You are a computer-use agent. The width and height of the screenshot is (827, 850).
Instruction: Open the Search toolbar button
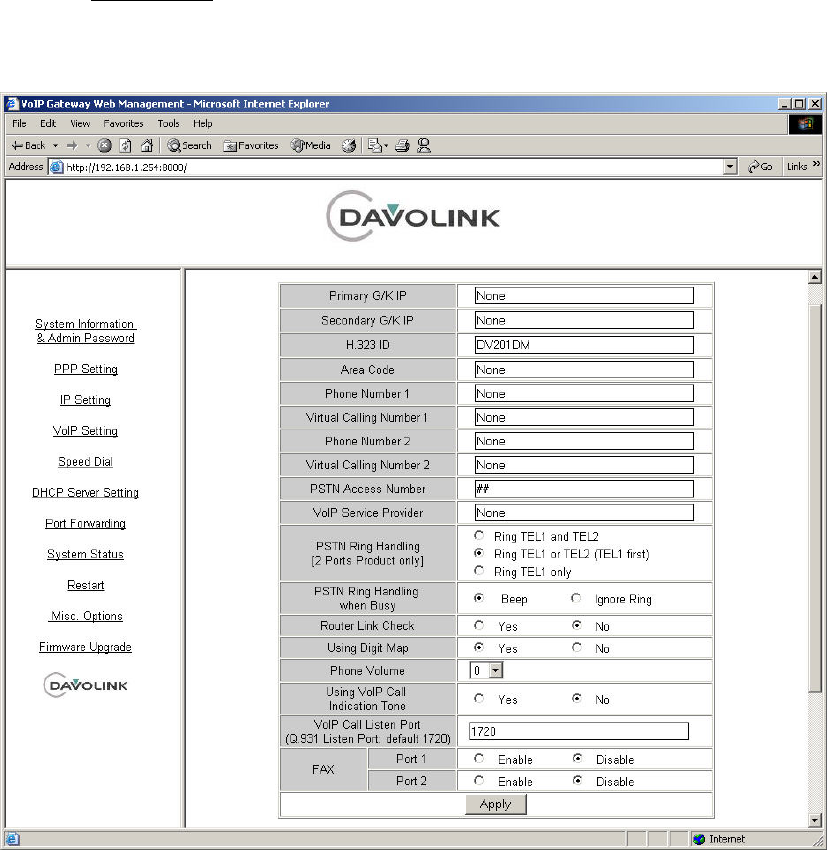click(x=189, y=145)
